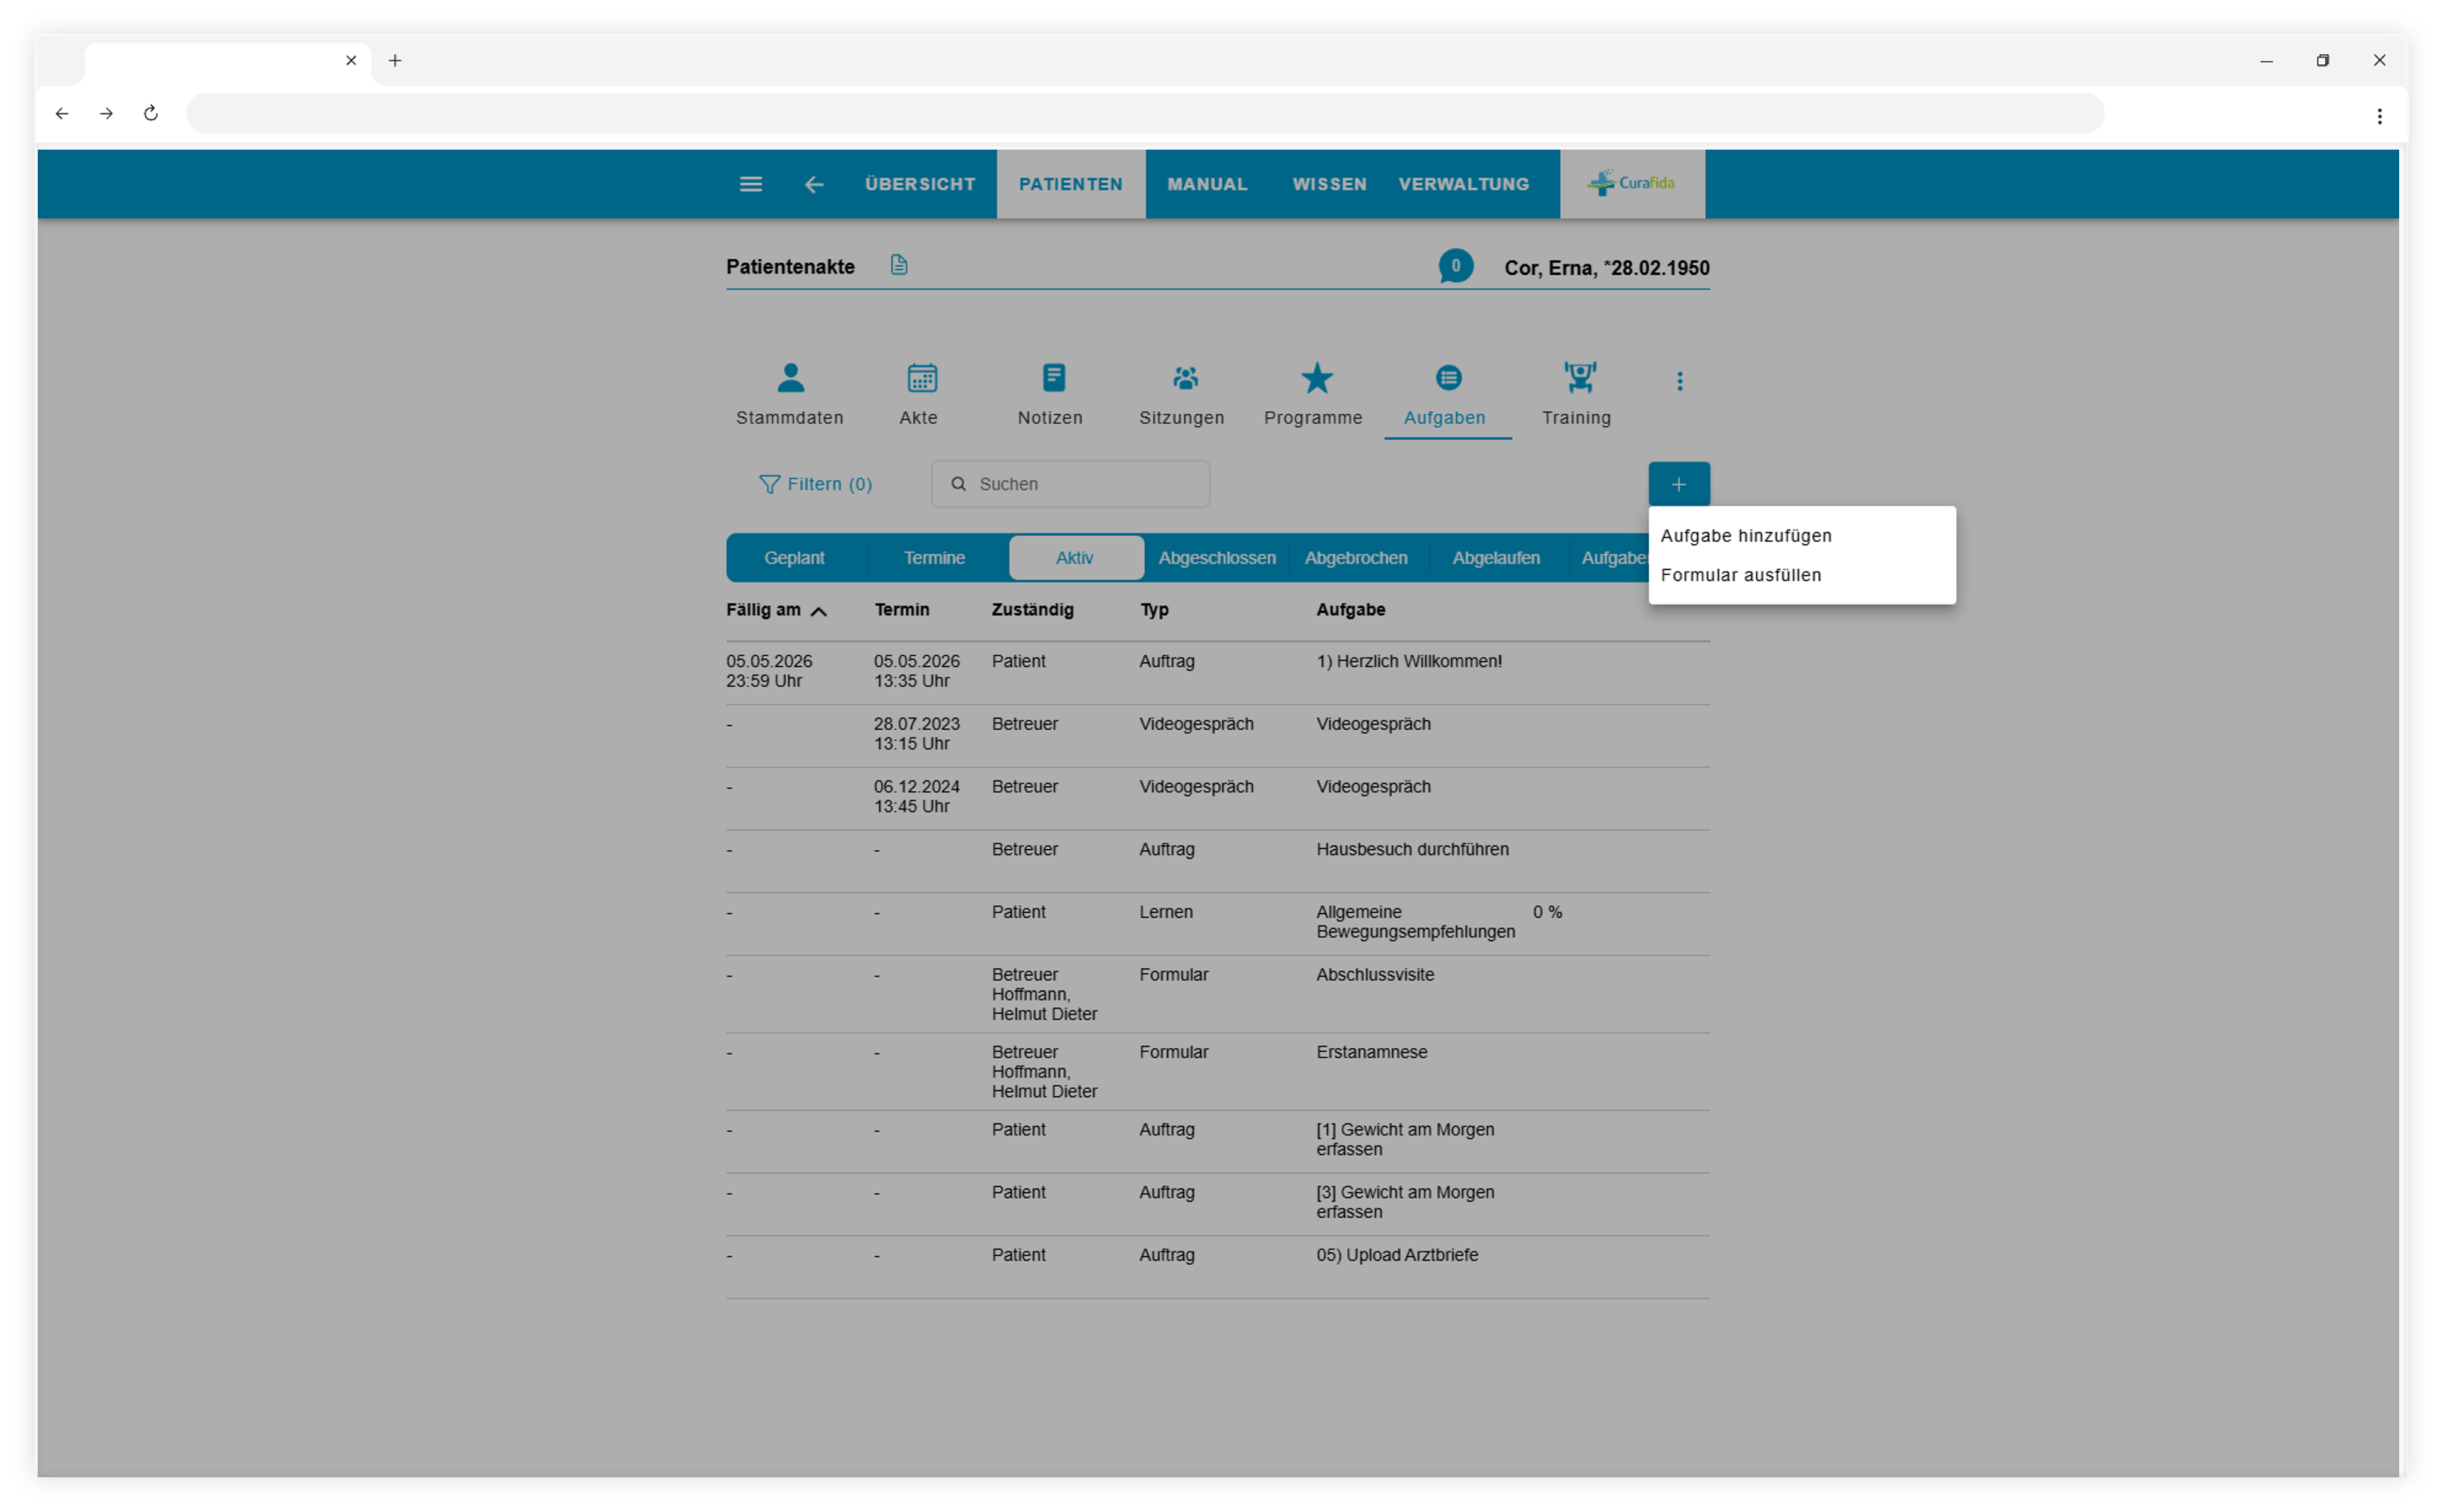Viewport: 2443px width, 1512px height.
Task: Sort by the Termin column header
Action: click(x=901, y=610)
